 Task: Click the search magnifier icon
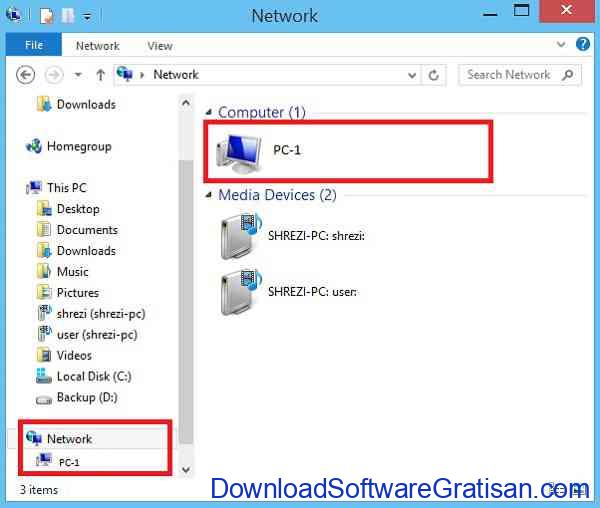click(x=568, y=75)
